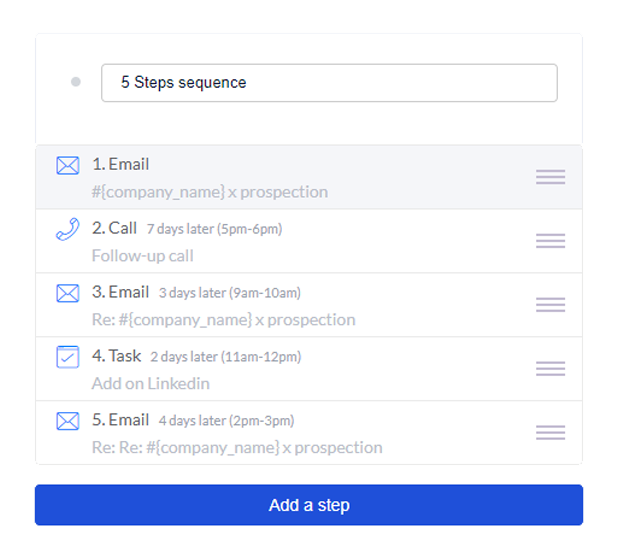The width and height of the screenshot is (621, 554).
Task: Click the reorder handle on step 3 Email
Action: 551,305
